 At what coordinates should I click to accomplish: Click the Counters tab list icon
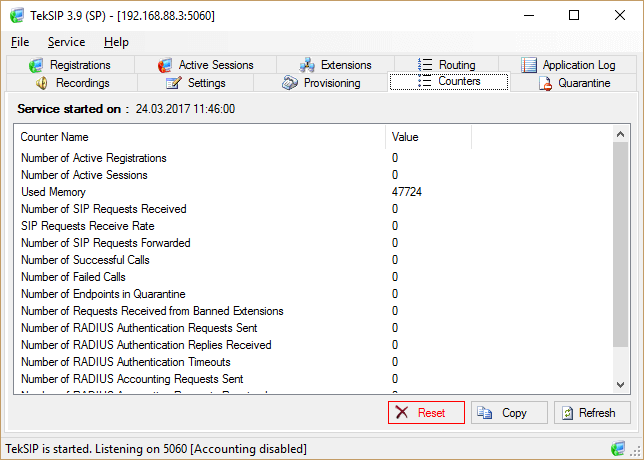click(x=424, y=81)
